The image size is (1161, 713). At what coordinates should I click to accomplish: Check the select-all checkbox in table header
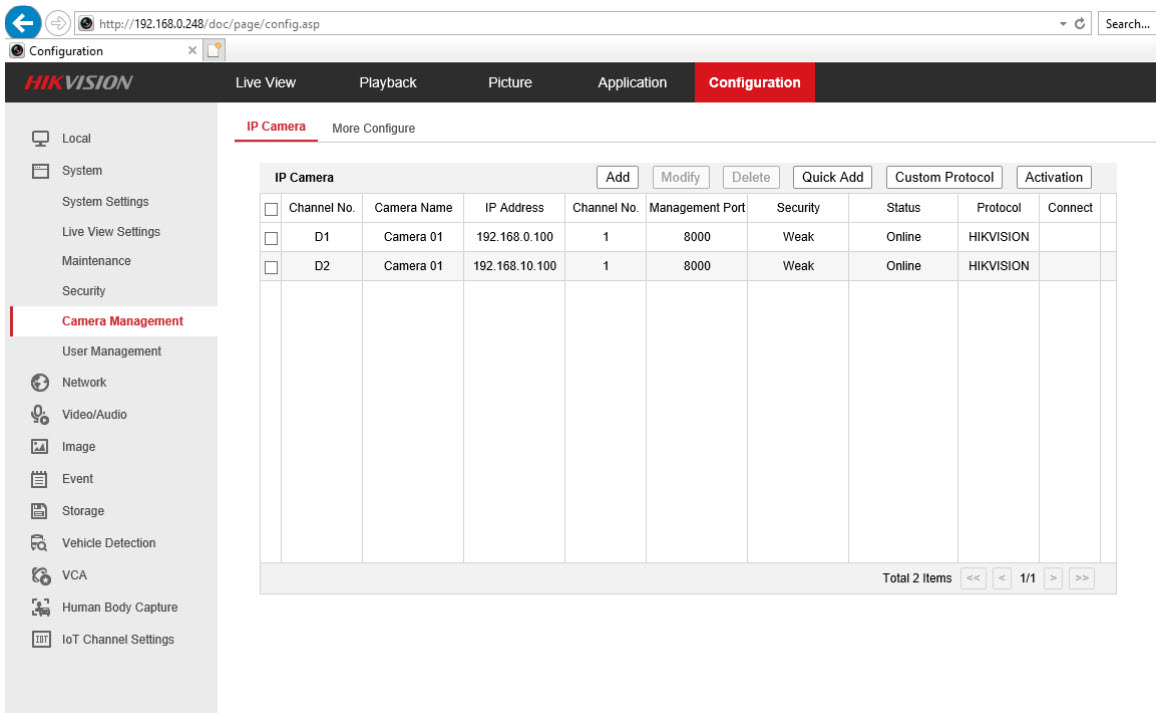coord(270,209)
